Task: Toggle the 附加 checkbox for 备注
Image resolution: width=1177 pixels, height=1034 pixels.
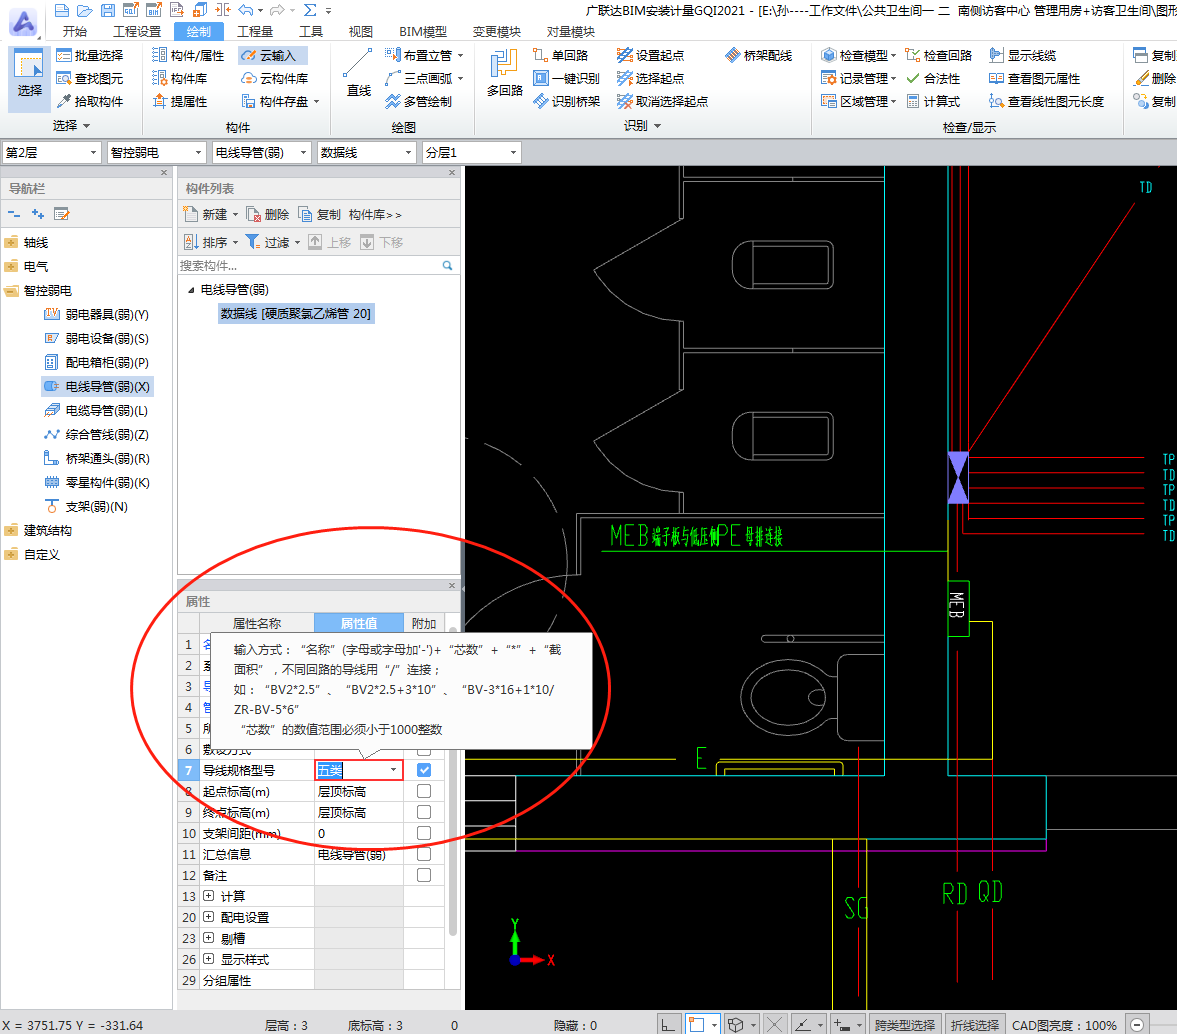Action: pos(424,876)
